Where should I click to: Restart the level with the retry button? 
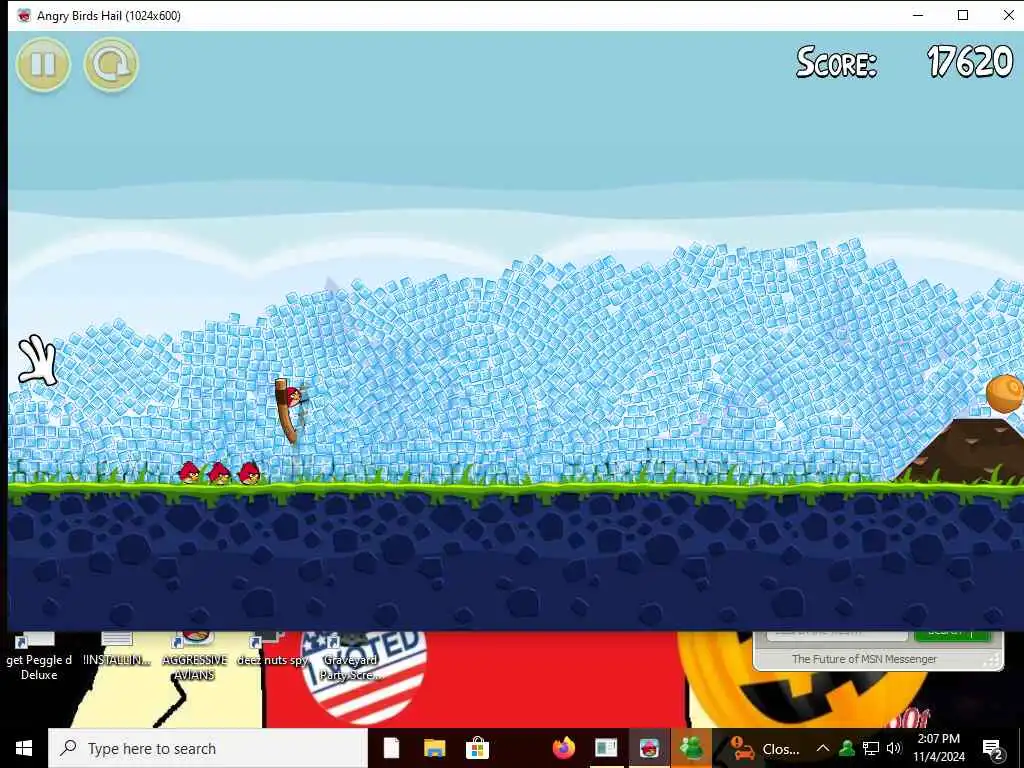coord(111,64)
